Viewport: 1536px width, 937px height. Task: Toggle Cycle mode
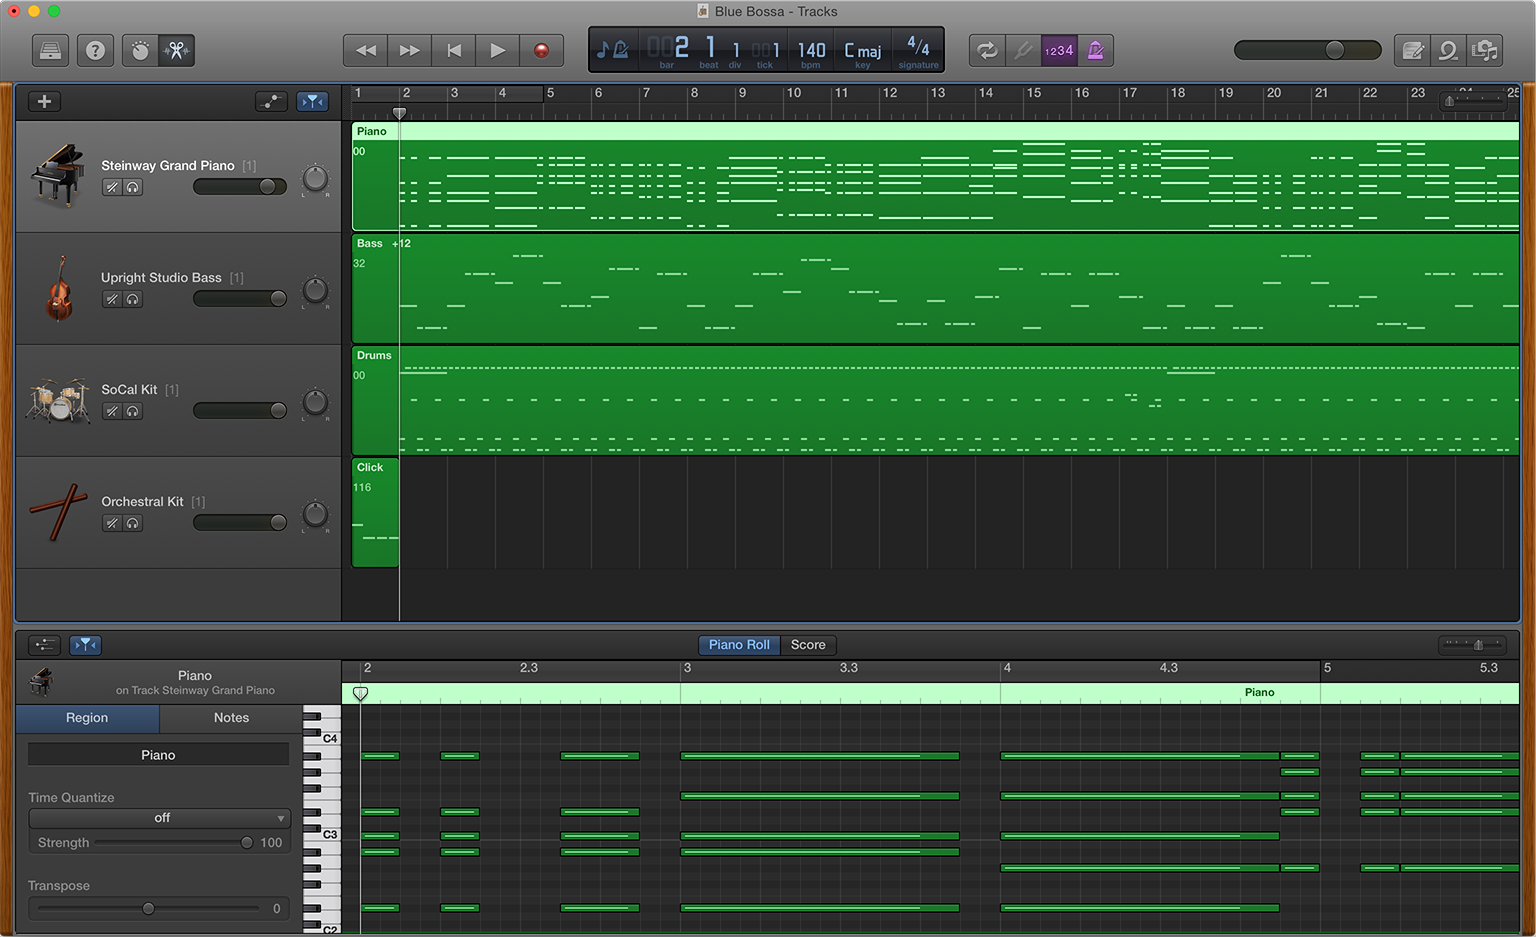[x=987, y=50]
